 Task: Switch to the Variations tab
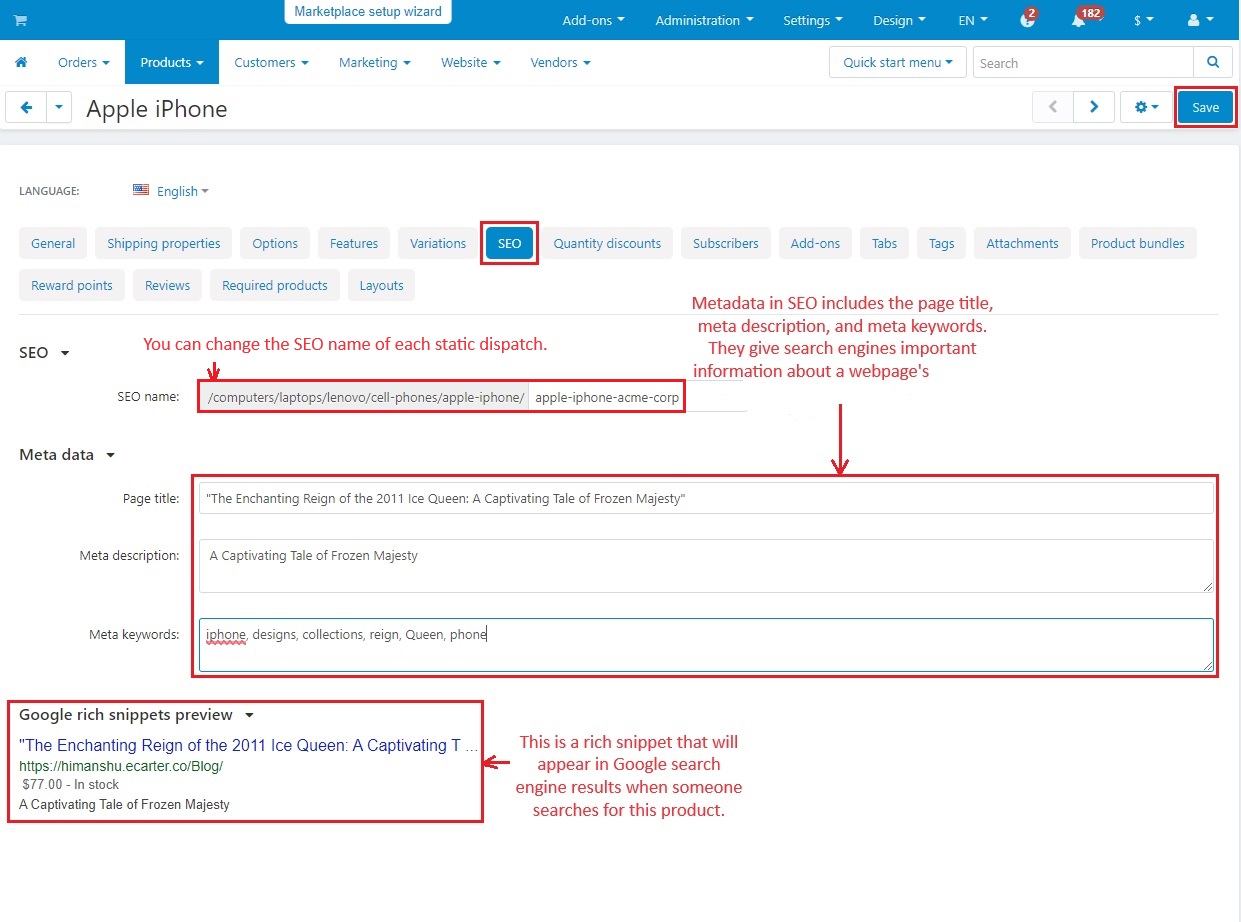(438, 243)
